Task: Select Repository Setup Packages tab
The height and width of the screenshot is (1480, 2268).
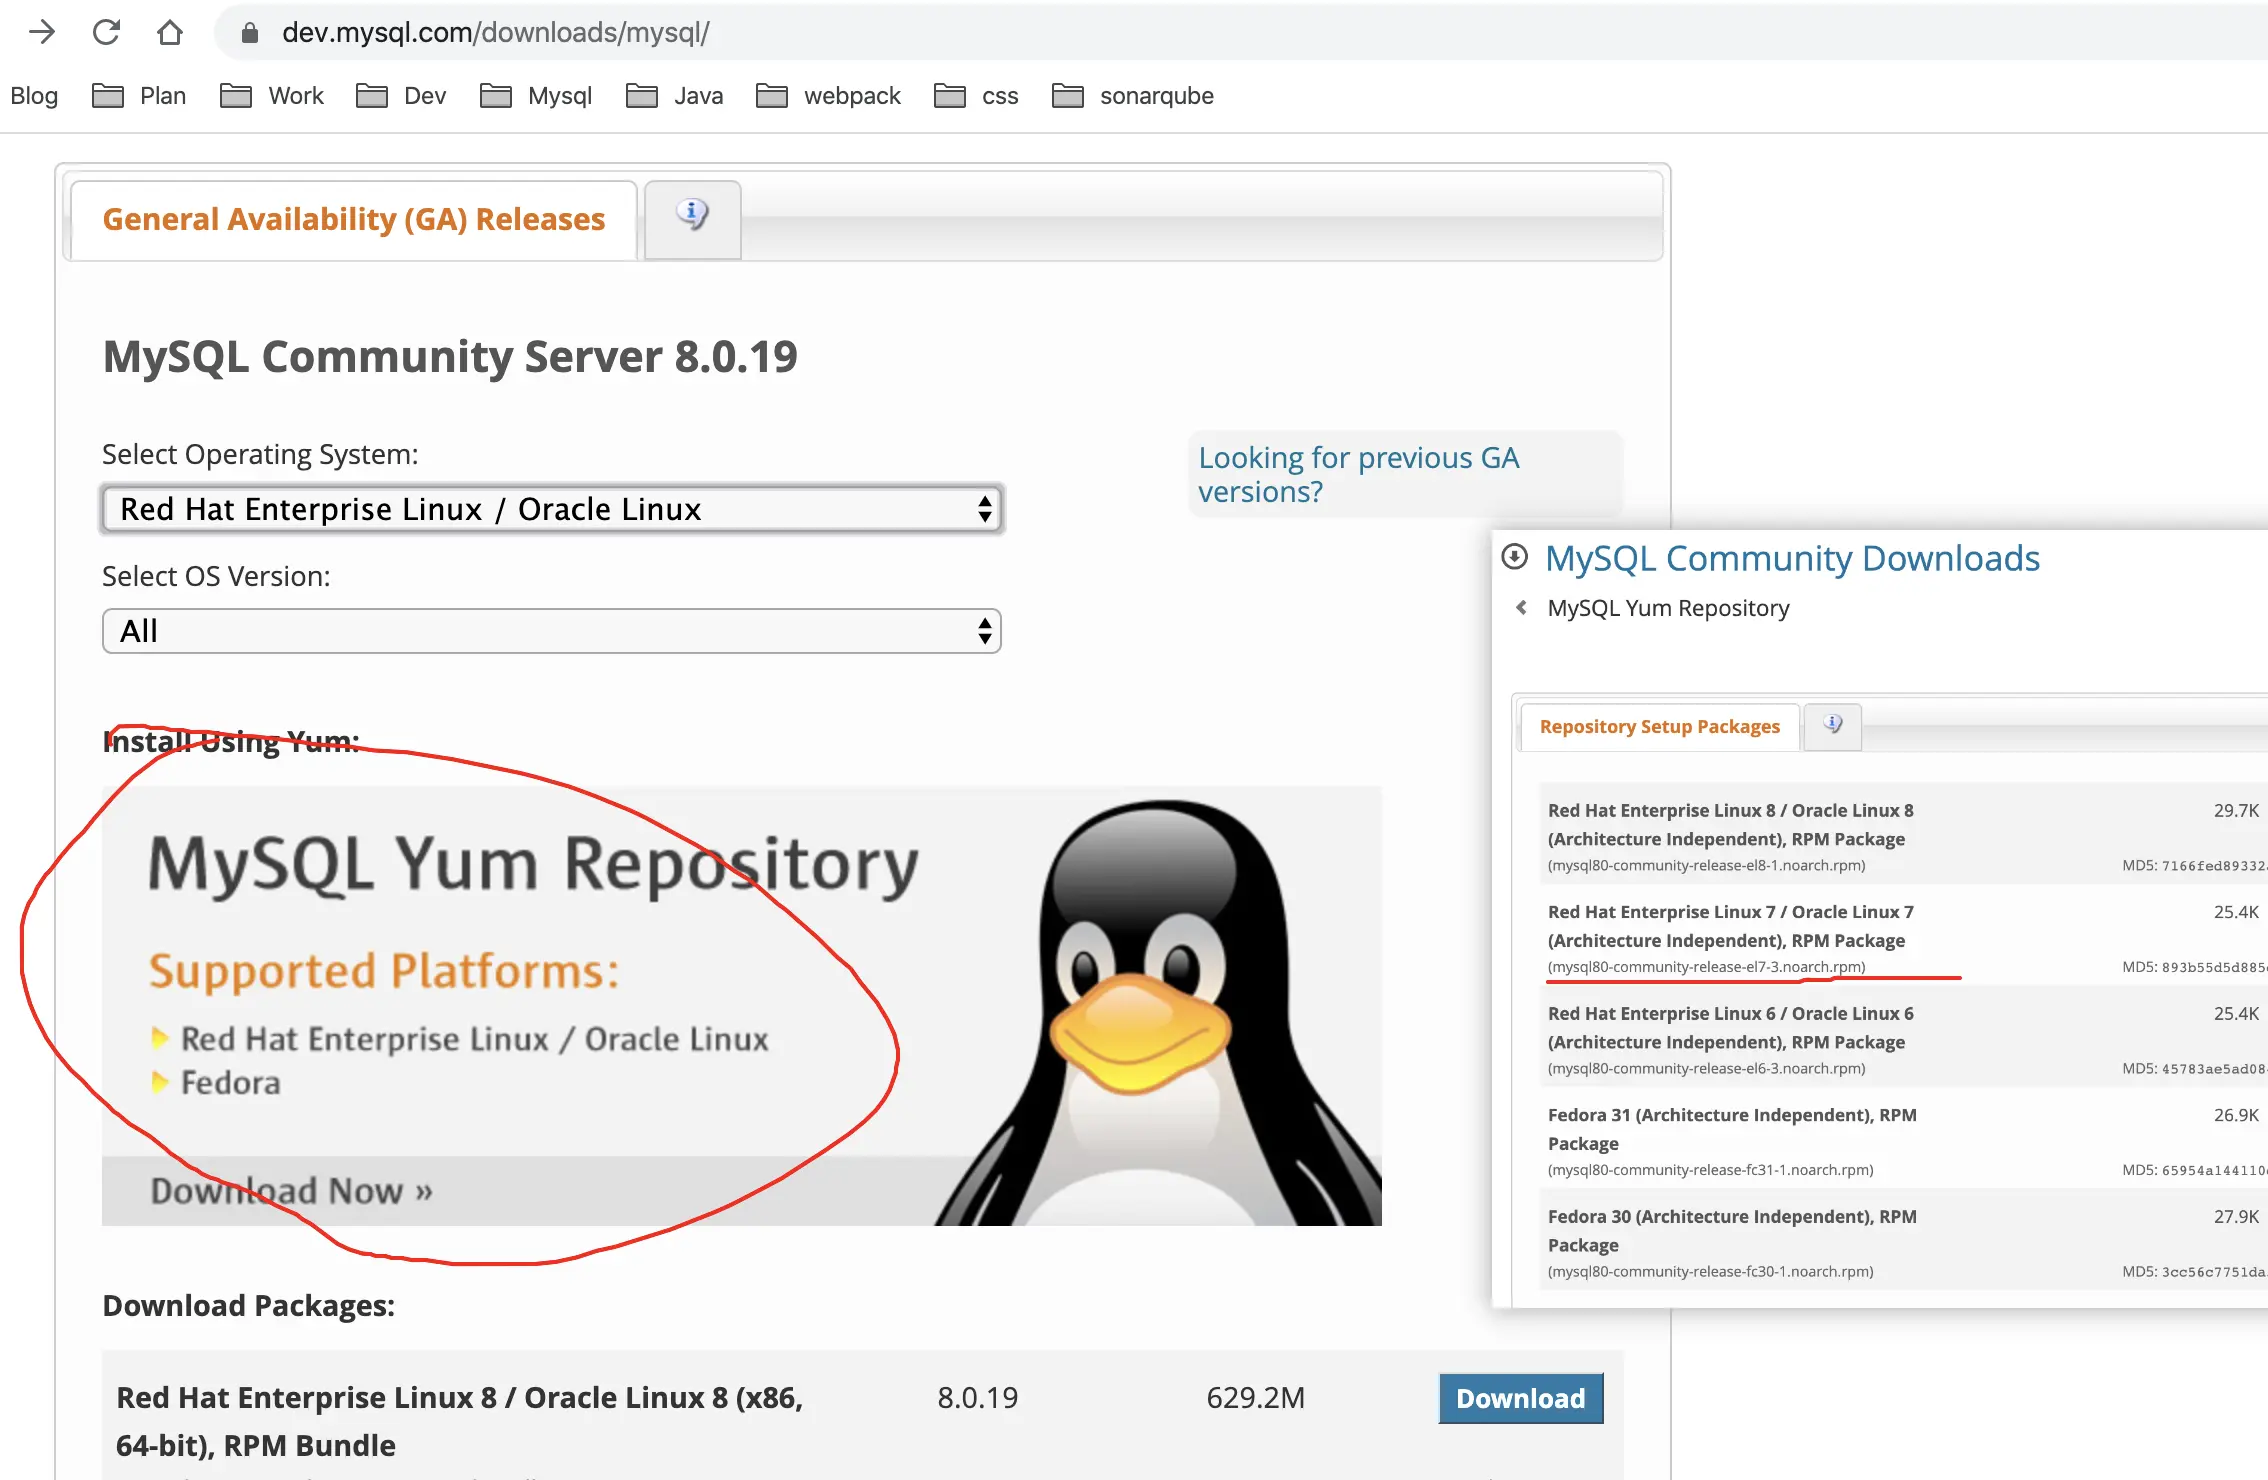Action: coord(1659,727)
